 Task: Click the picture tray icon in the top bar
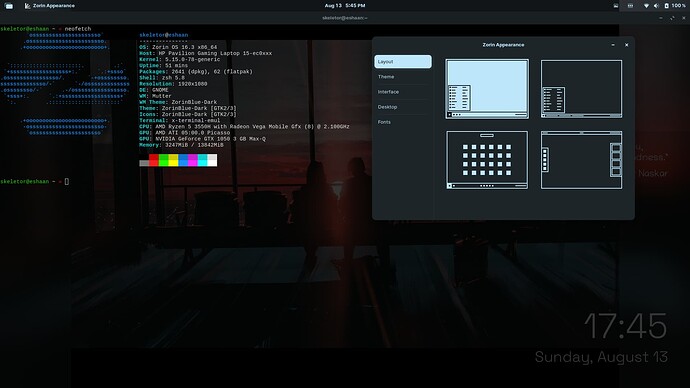point(616,6)
